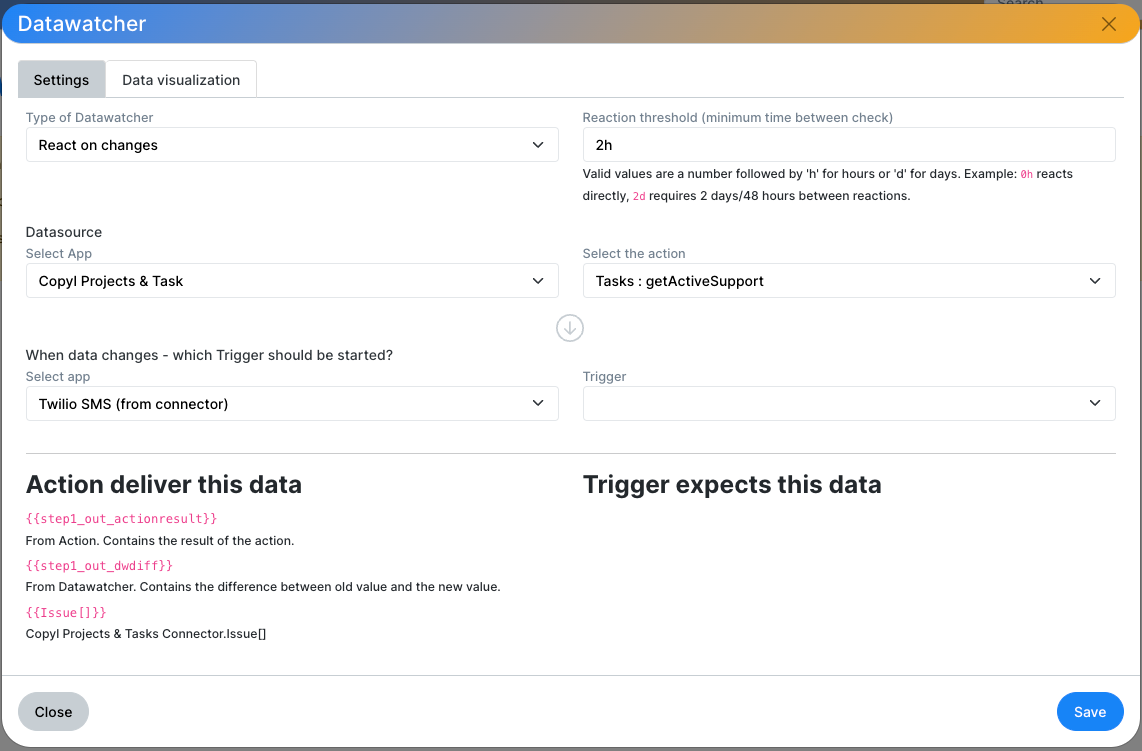Expand the Datasource Select App dropdown
Viewport: 1142px width, 751px height.
point(292,280)
